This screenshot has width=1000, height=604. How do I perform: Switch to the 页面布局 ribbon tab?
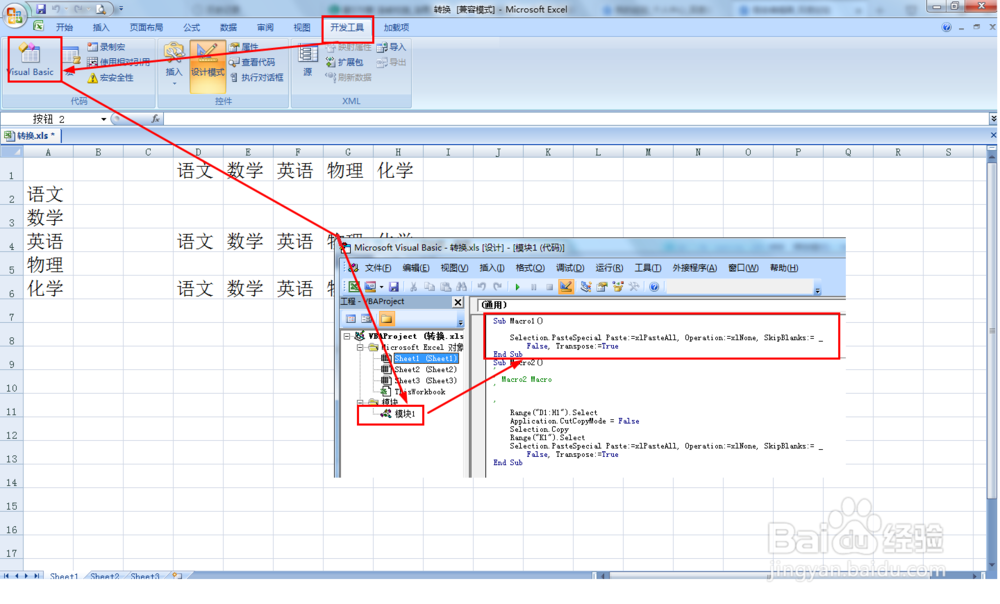point(146,27)
